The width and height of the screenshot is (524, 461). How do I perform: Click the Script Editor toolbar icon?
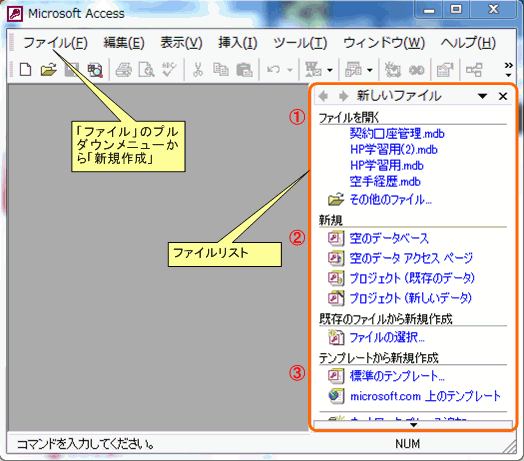[x=417, y=70]
